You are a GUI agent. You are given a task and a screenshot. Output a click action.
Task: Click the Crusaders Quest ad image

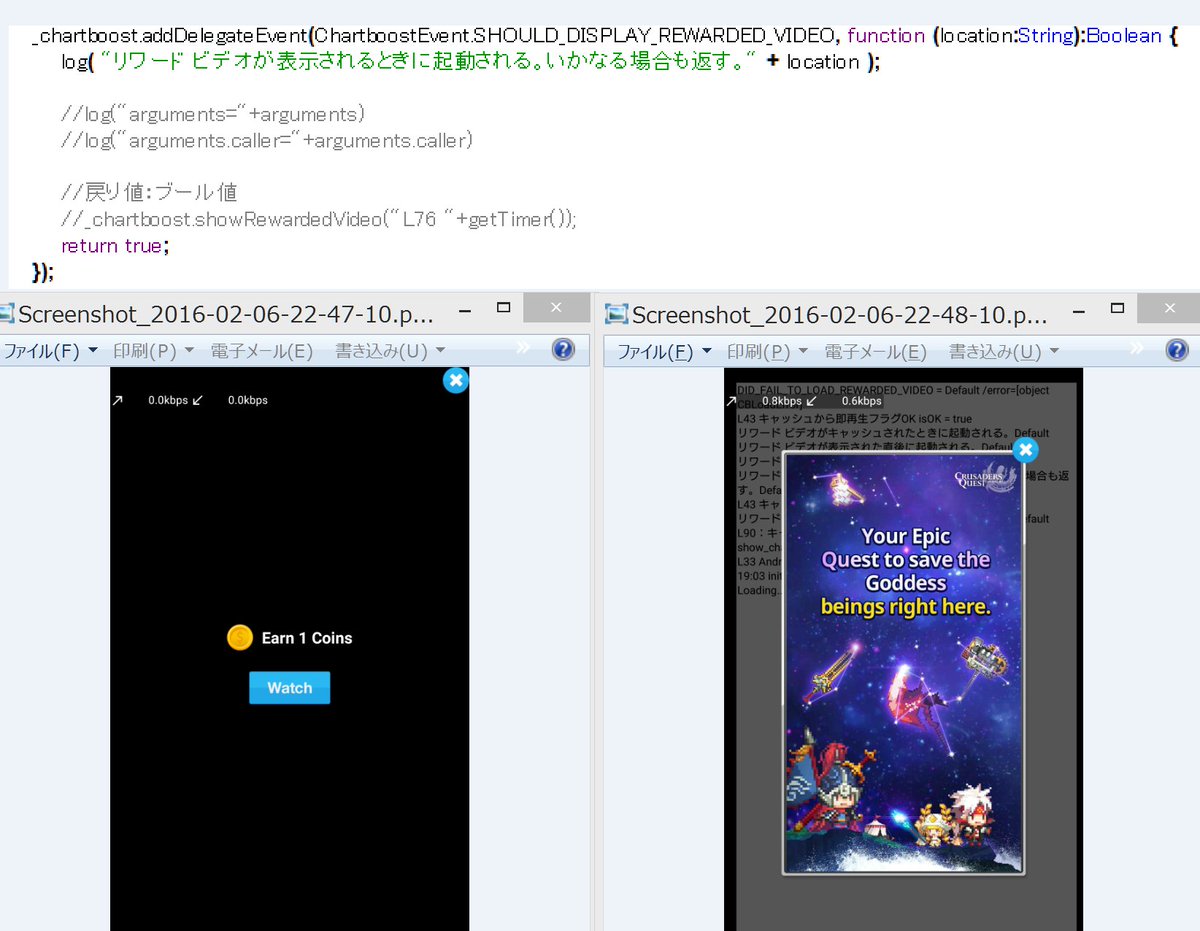(904, 663)
